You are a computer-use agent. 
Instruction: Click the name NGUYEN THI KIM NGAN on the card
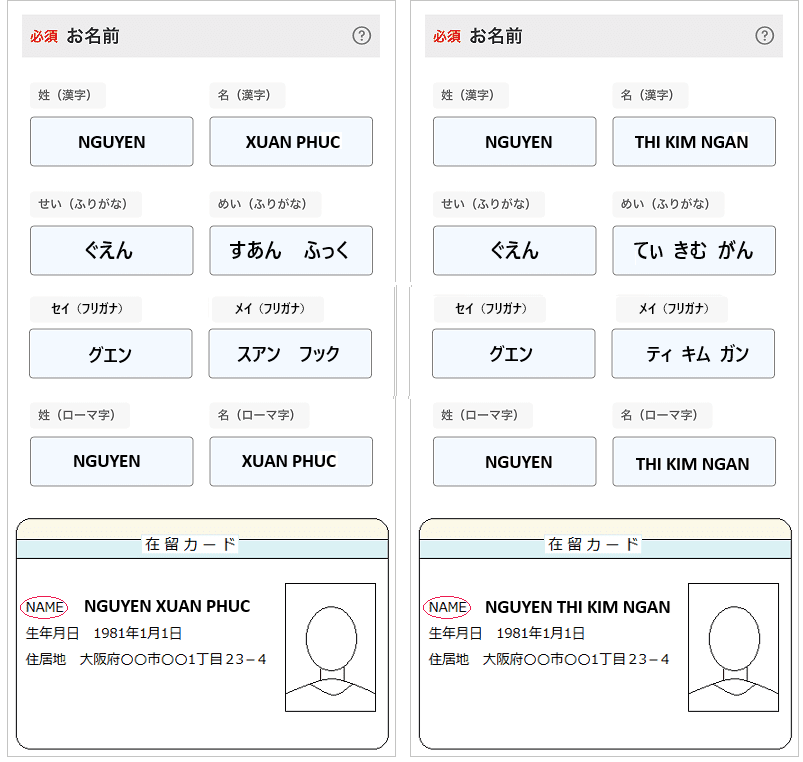click(x=577, y=607)
